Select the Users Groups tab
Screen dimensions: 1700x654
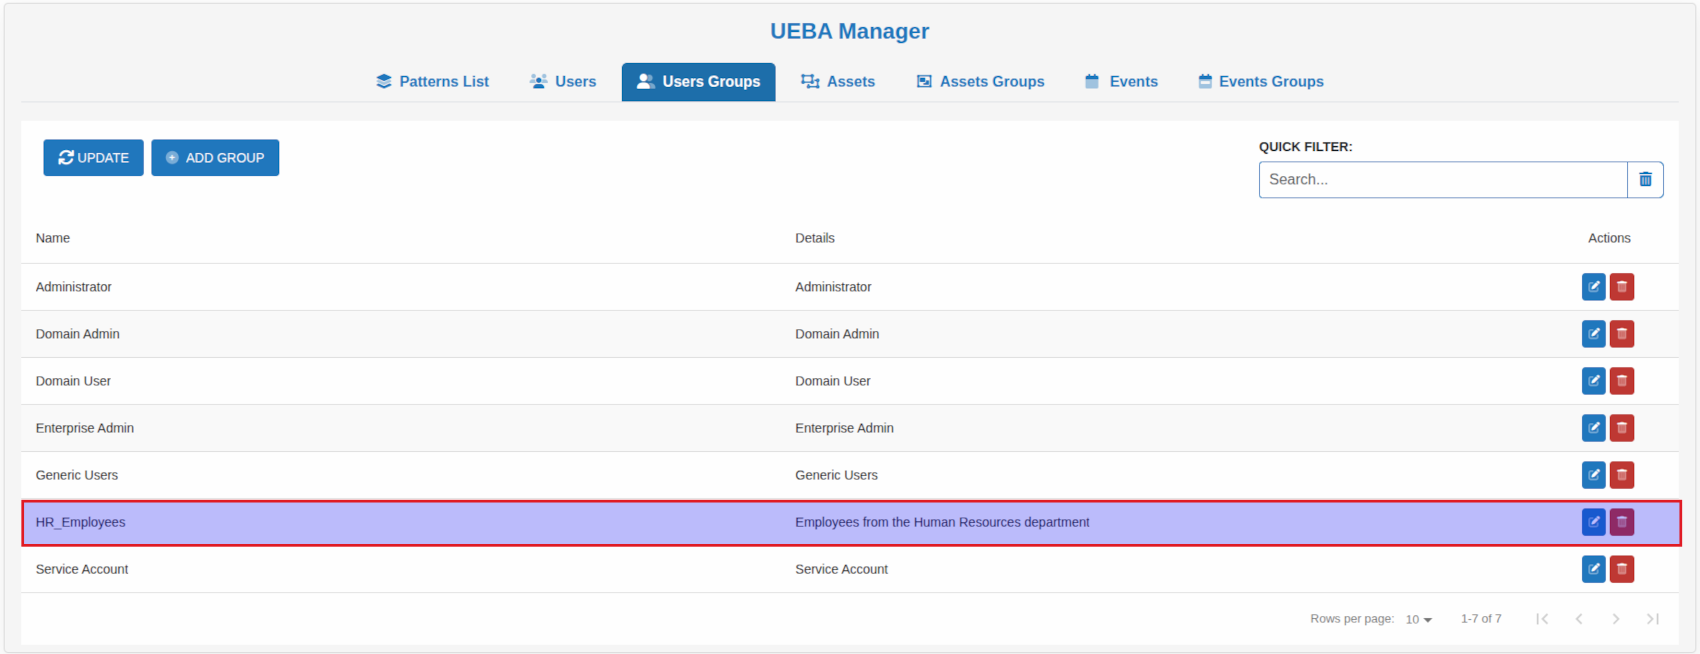pos(698,82)
